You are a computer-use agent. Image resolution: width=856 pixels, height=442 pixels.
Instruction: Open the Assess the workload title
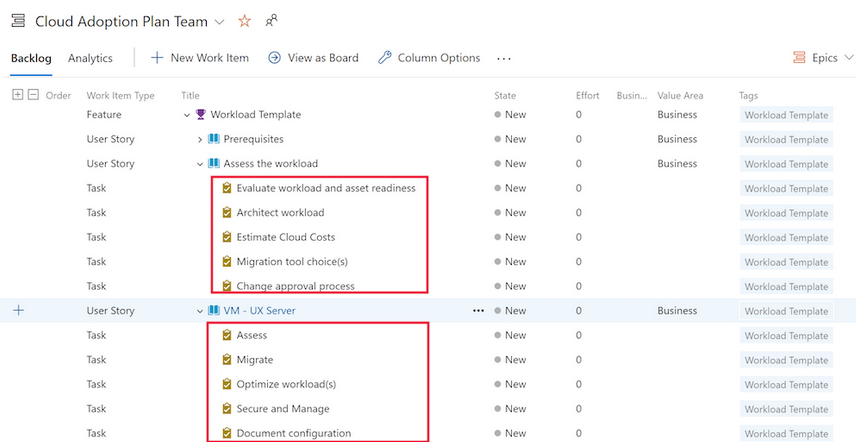(270, 163)
